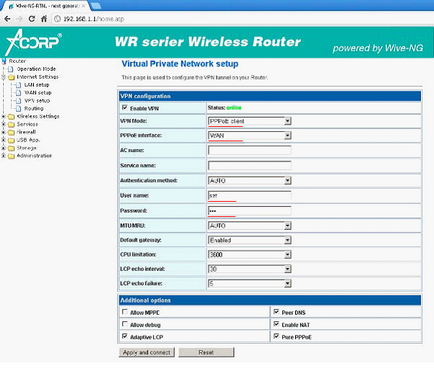Open Routing in the sidebar
The height and width of the screenshot is (374, 434).
(x=34, y=109)
